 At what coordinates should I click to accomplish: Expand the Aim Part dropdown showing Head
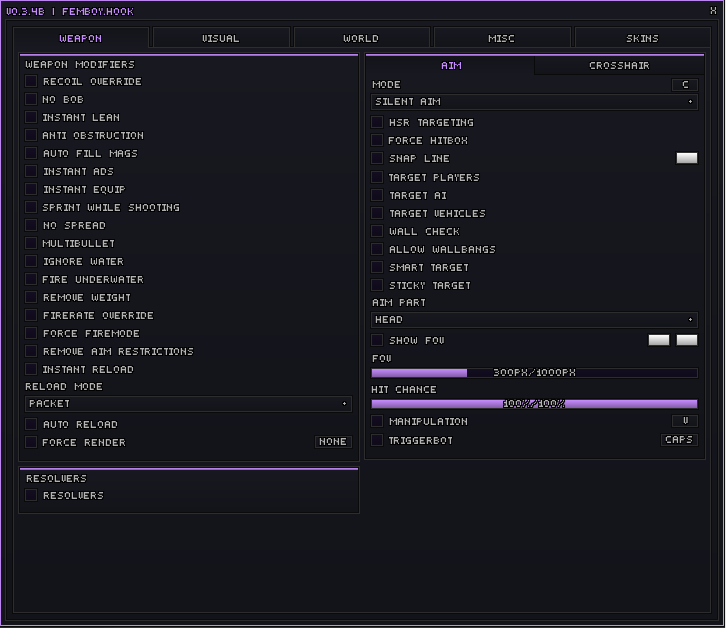coord(534,320)
